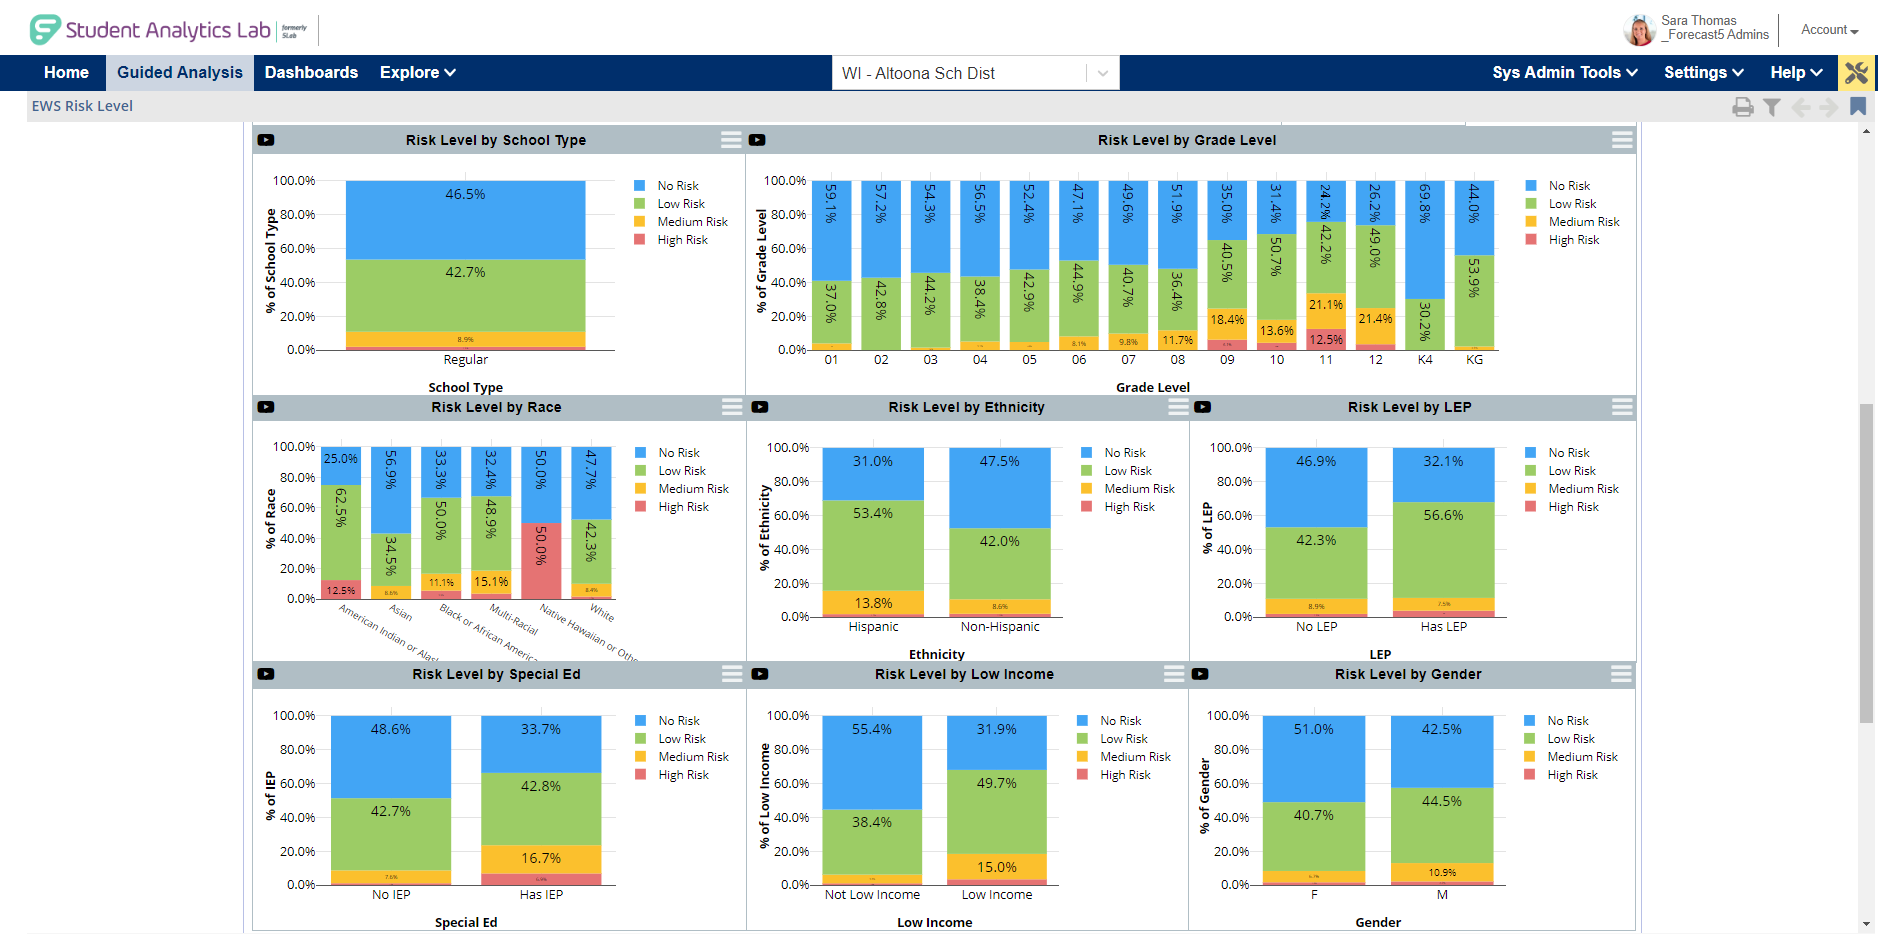Go forward with the right arrow icon

(1829, 107)
